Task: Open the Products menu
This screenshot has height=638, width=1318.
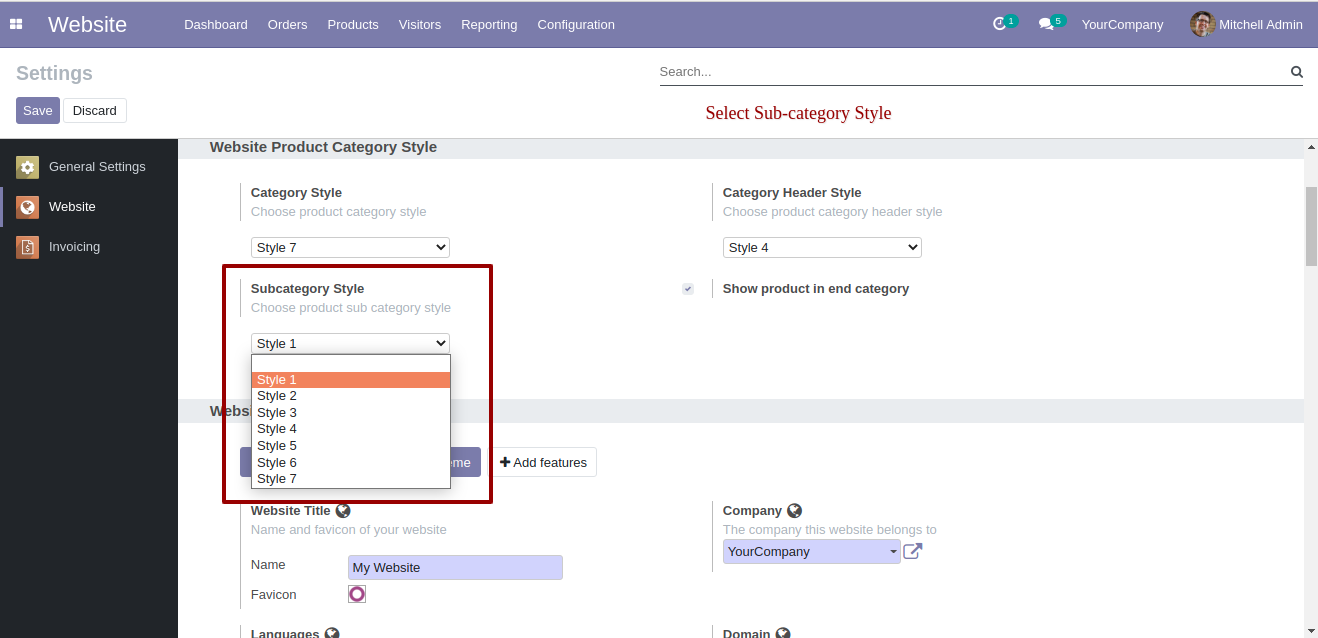Action: coord(353,24)
